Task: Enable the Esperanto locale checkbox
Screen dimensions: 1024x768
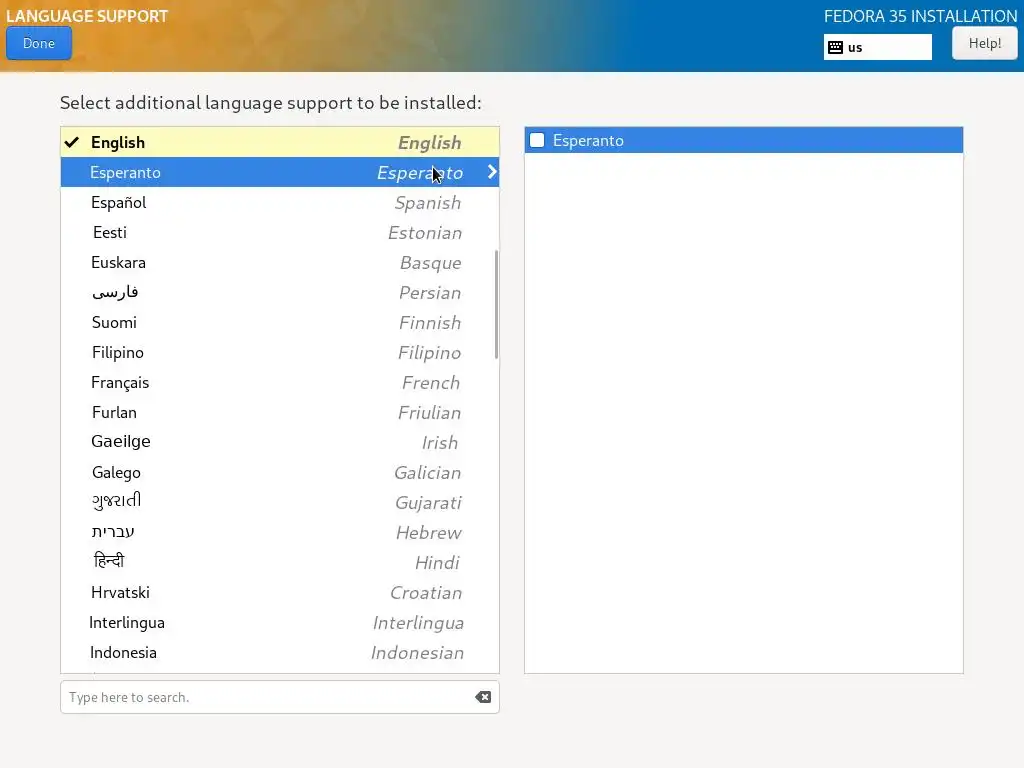Action: [x=537, y=140]
